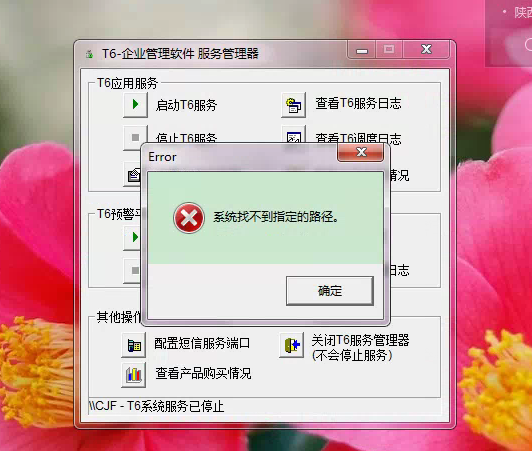Open the SMS service port configuration icon

pyautogui.click(x=134, y=345)
